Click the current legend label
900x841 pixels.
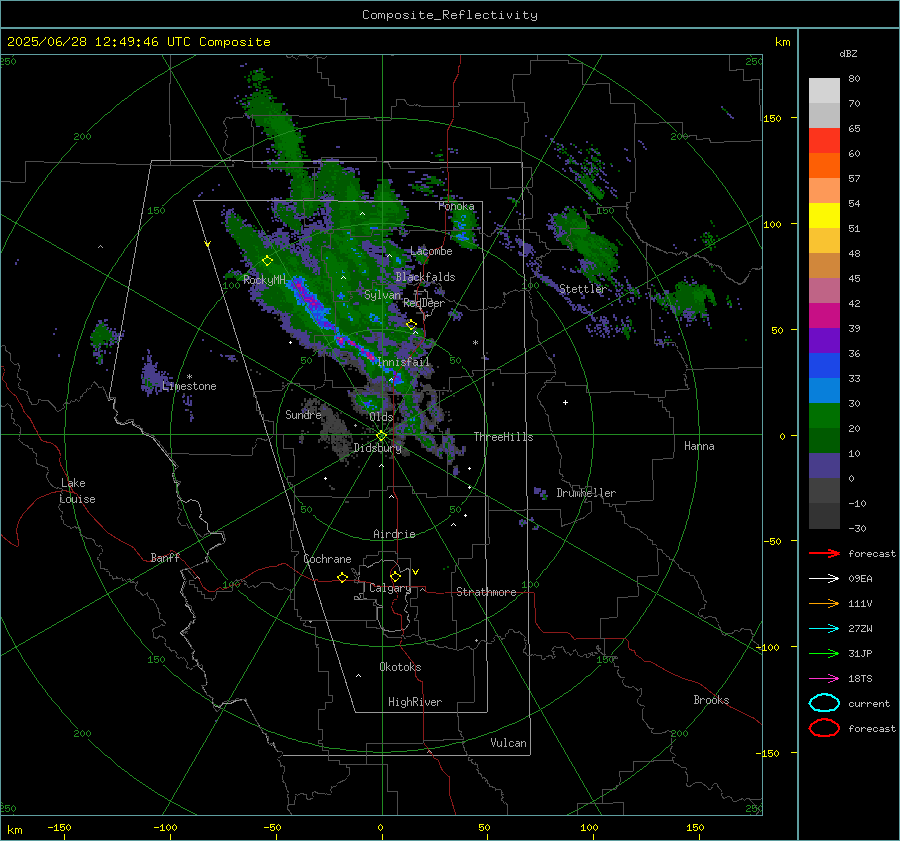coord(869,703)
